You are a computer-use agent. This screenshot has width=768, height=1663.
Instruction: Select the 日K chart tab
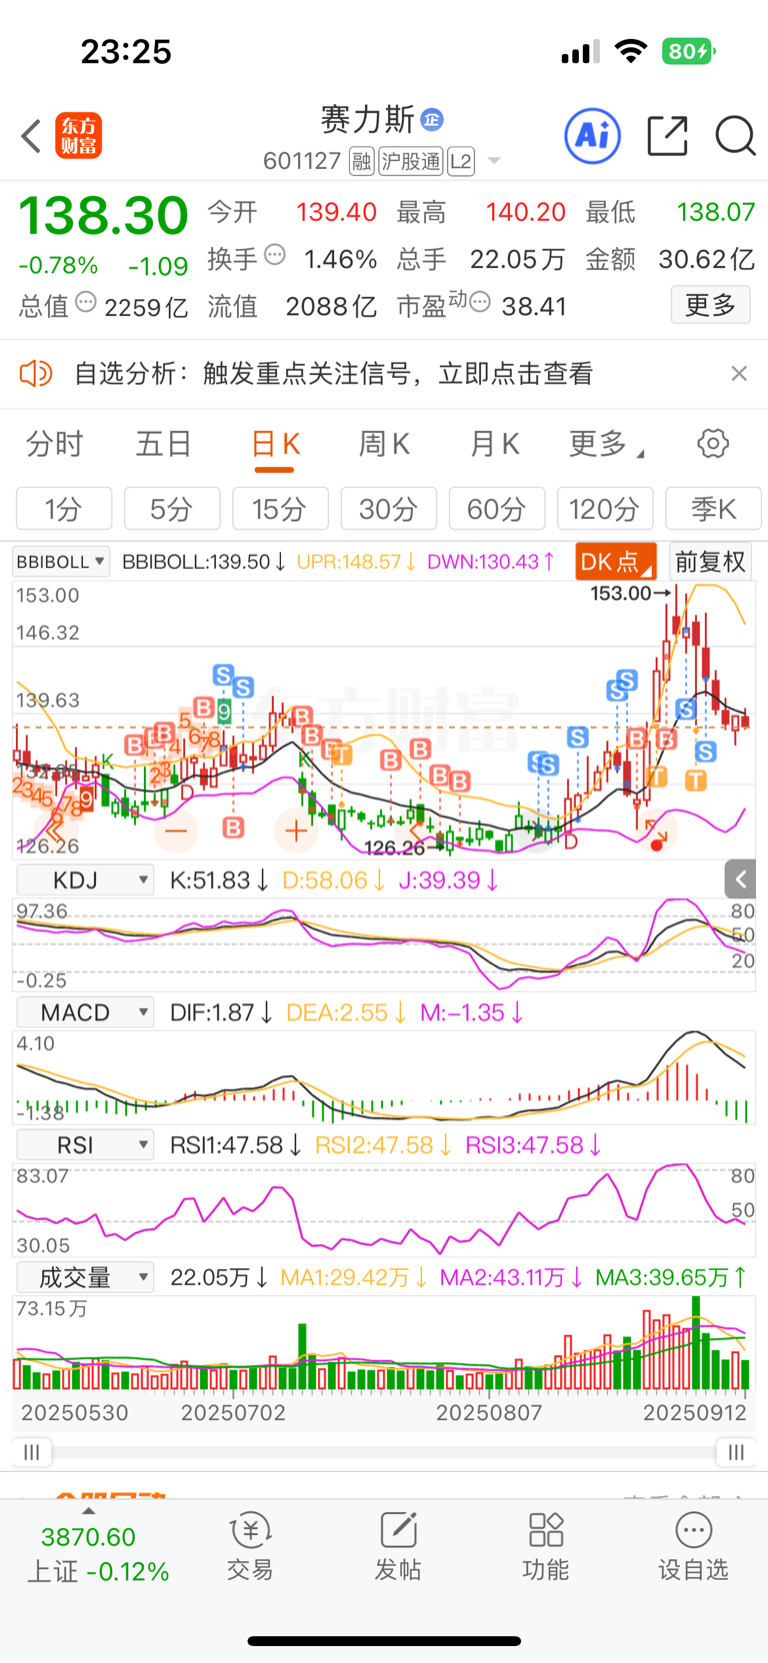pos(275,444)
